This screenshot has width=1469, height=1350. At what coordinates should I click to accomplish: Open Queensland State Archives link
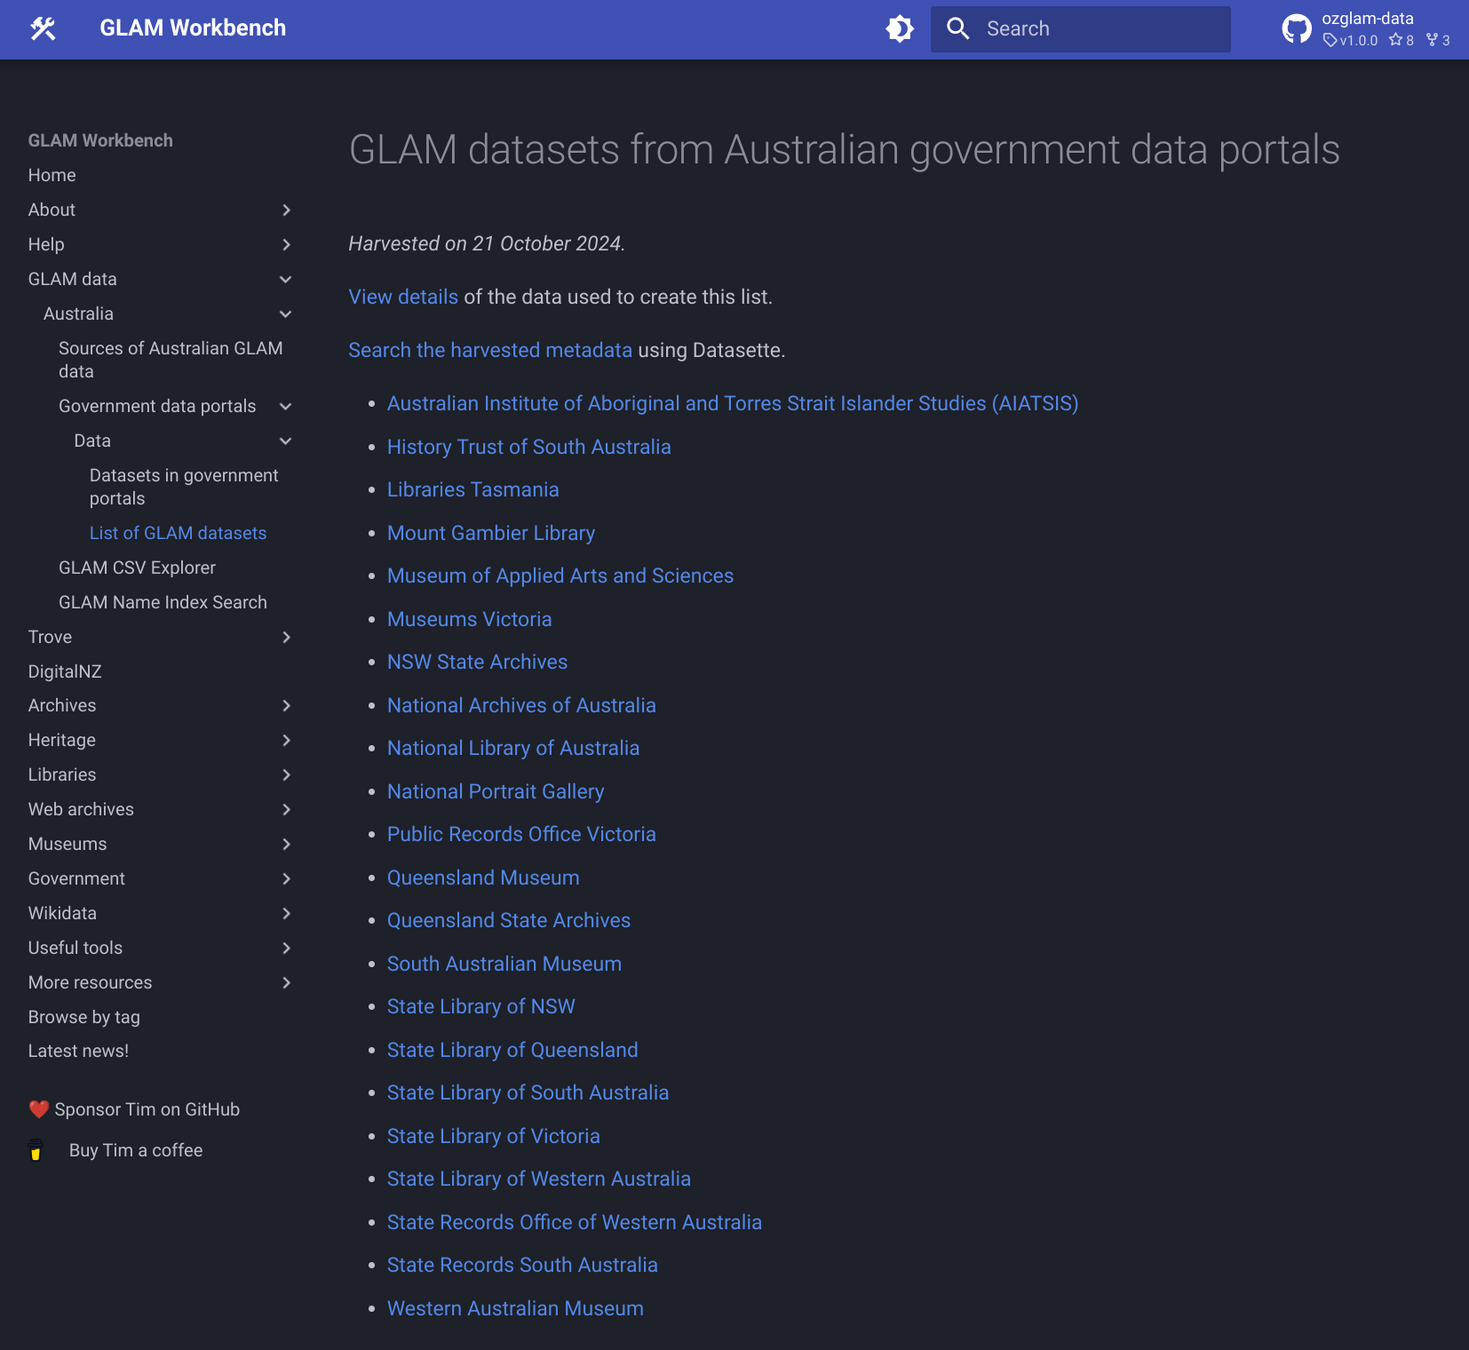click(509, 920)
